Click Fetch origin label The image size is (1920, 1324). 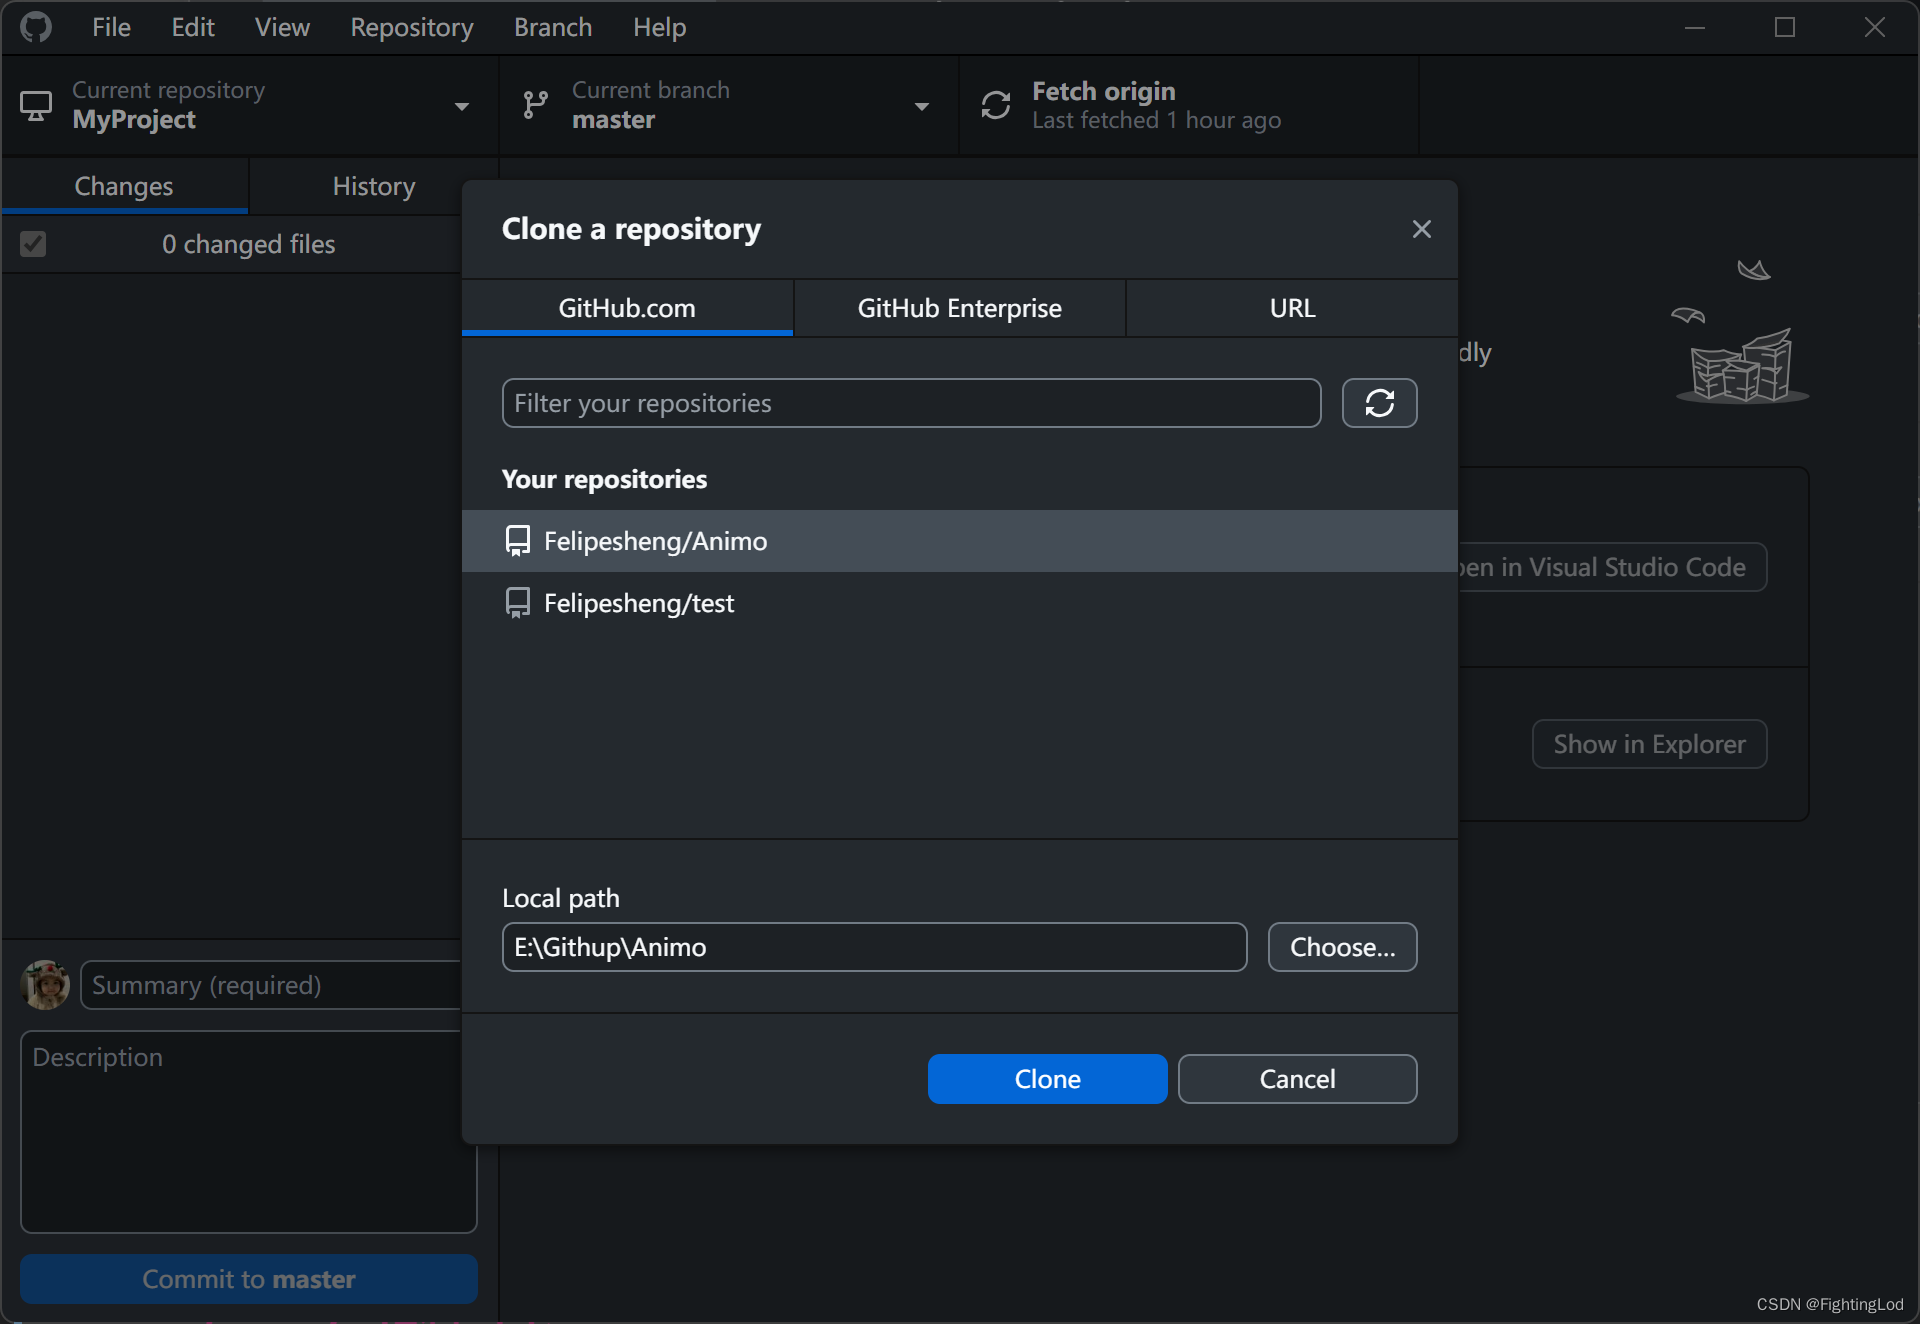[x=1103, y=91]
